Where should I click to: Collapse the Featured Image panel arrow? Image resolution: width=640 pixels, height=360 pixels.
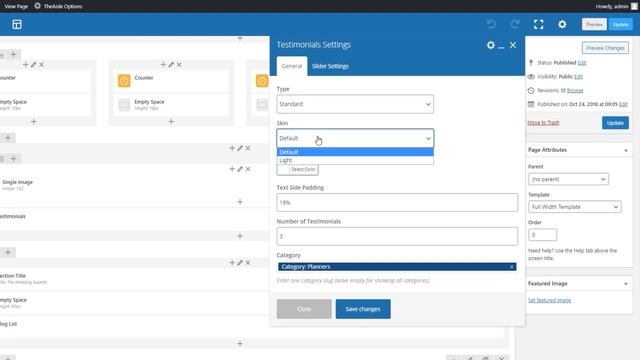coord(626,284)
